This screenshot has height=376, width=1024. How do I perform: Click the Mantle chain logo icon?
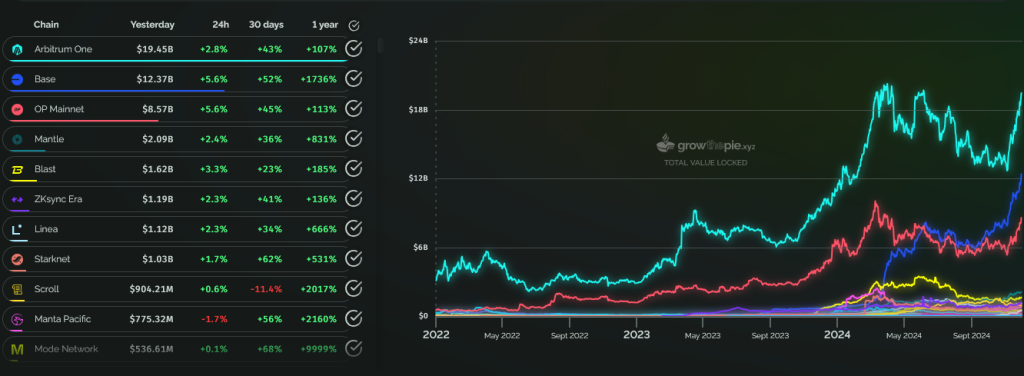coord(17,140)
